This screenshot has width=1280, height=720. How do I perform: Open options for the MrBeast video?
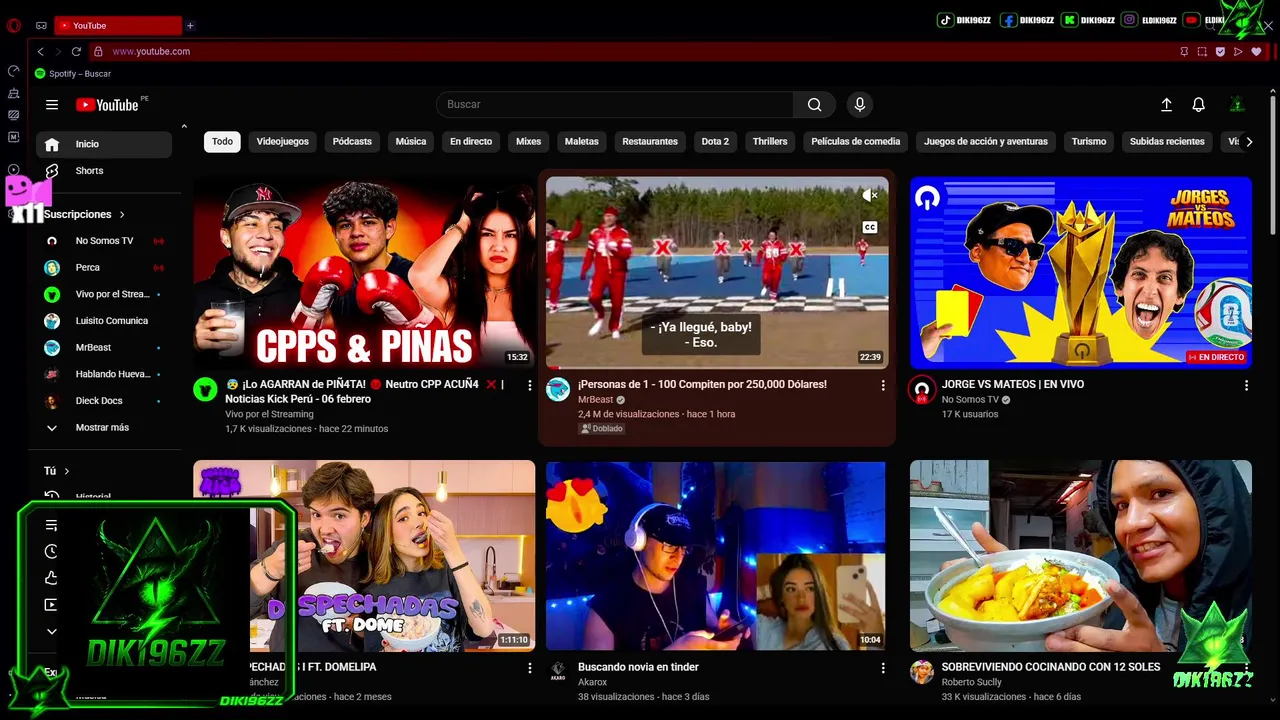(x=882, y=385)
